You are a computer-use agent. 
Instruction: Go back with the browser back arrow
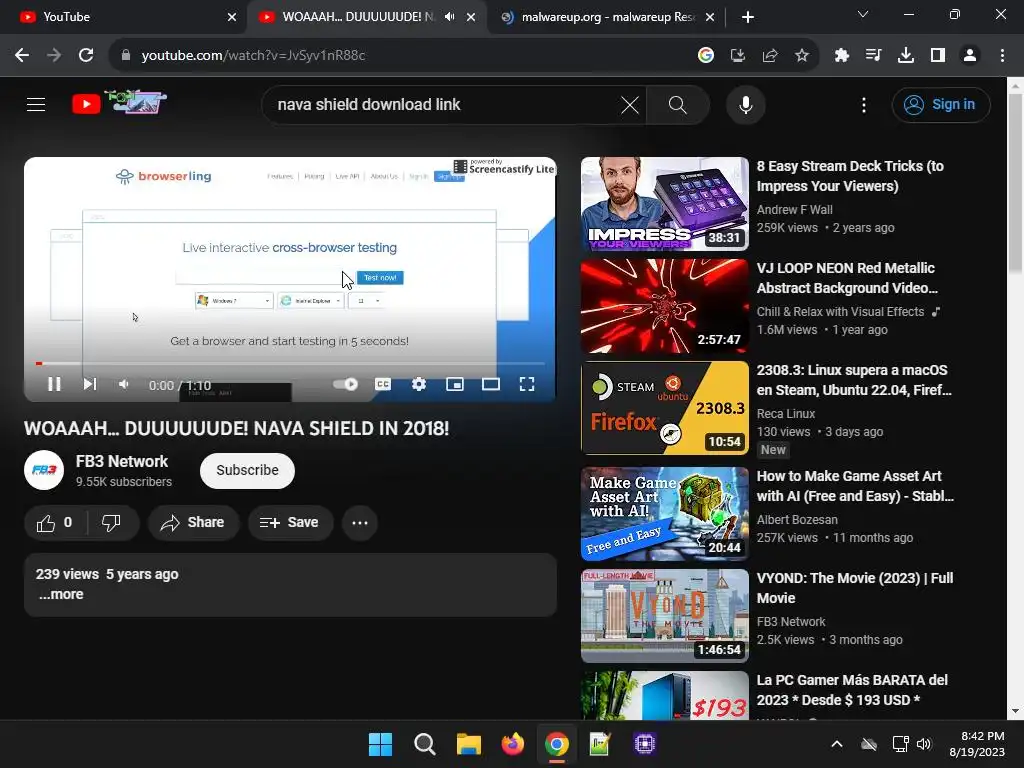[x=22, y=56]
